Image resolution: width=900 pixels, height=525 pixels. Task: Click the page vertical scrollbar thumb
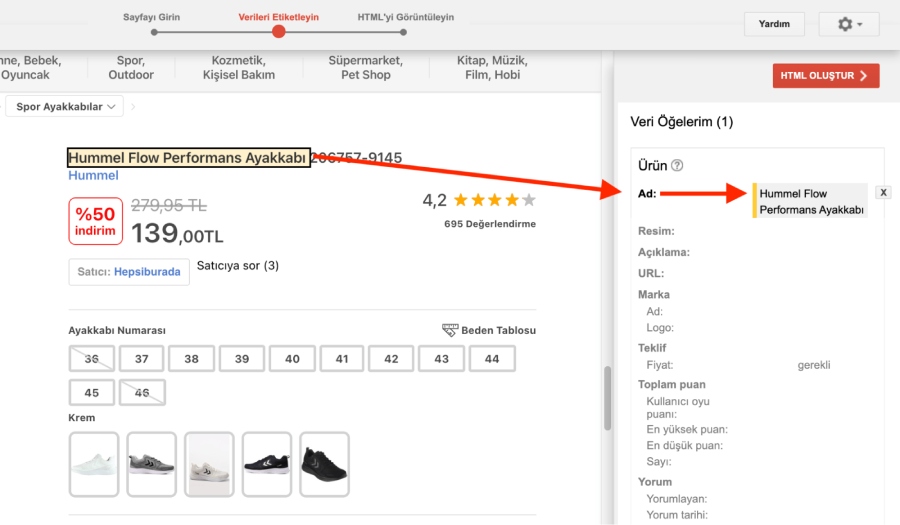607,398
